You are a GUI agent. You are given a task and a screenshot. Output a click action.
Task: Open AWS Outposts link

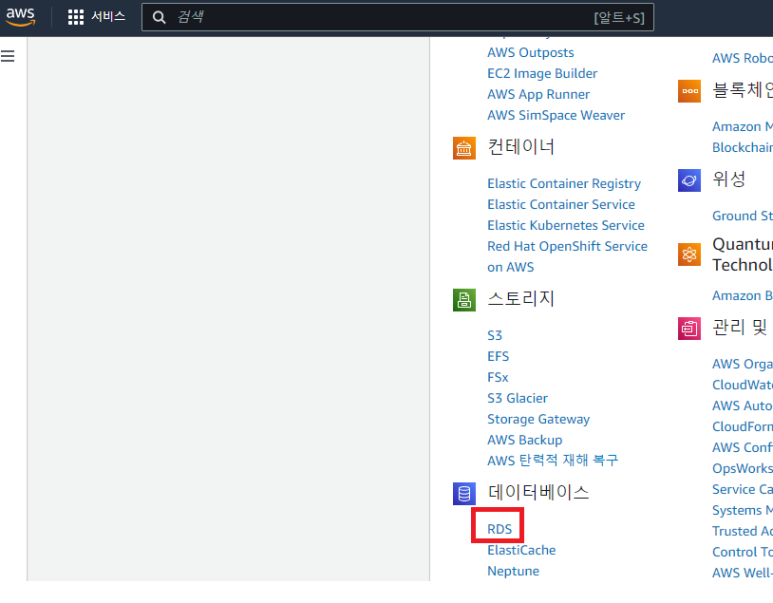(530, 53)
